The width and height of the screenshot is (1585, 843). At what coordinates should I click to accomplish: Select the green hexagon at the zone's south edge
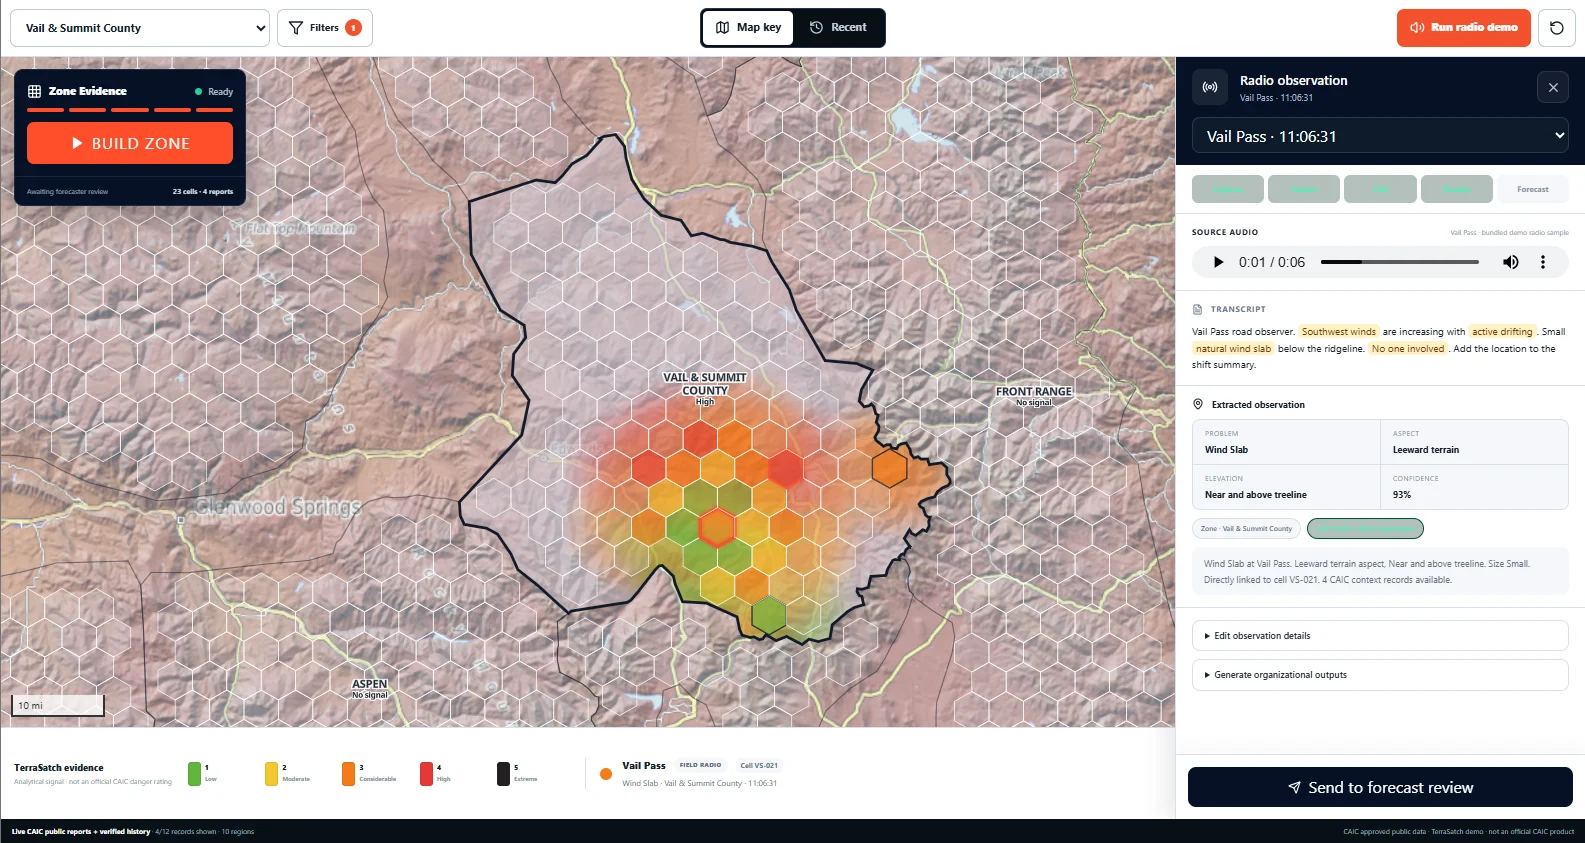768,615
